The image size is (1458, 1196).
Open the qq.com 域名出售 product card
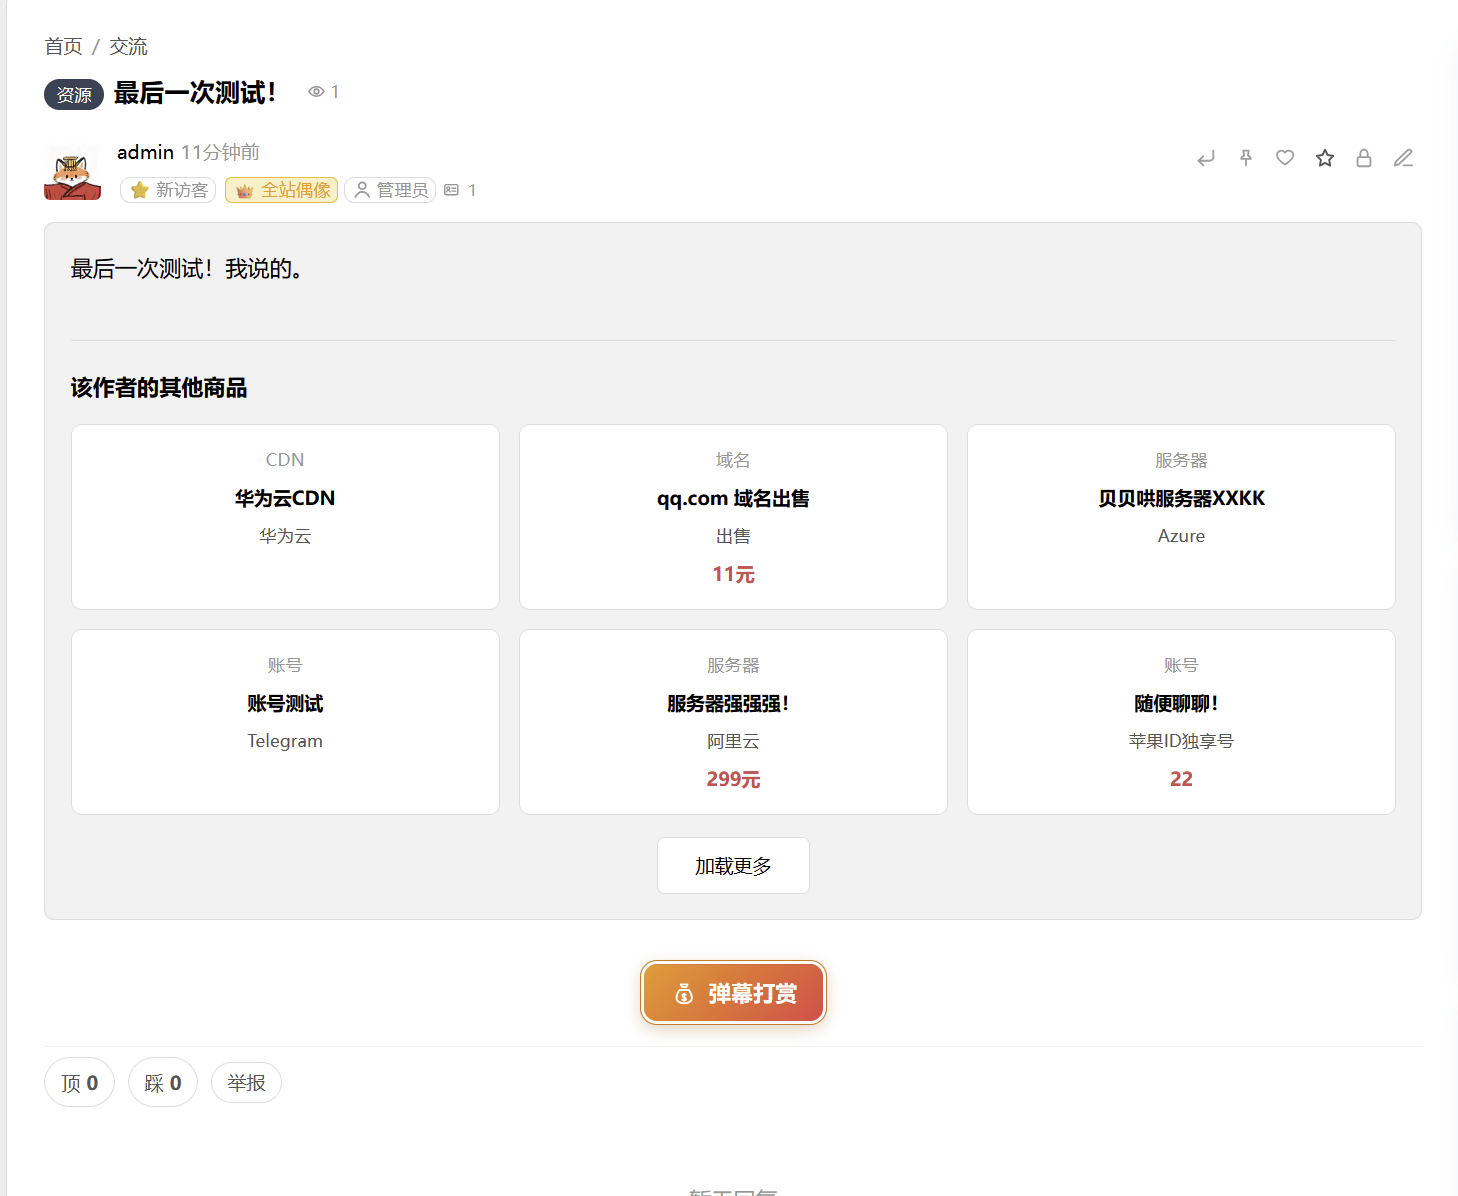733,517
